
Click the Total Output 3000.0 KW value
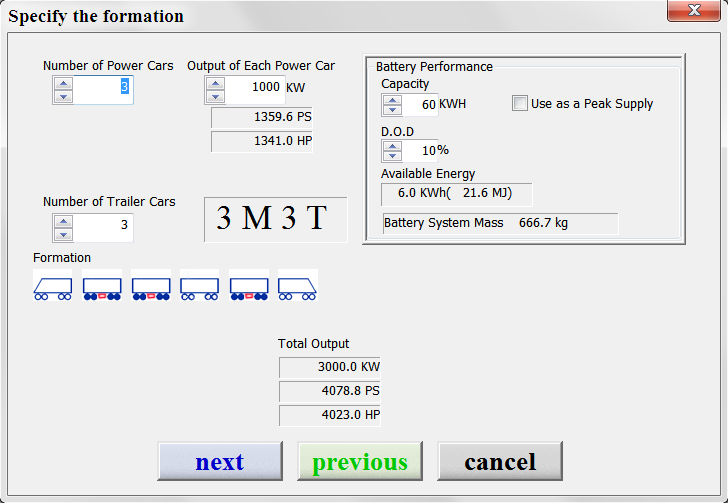point(330,367)
